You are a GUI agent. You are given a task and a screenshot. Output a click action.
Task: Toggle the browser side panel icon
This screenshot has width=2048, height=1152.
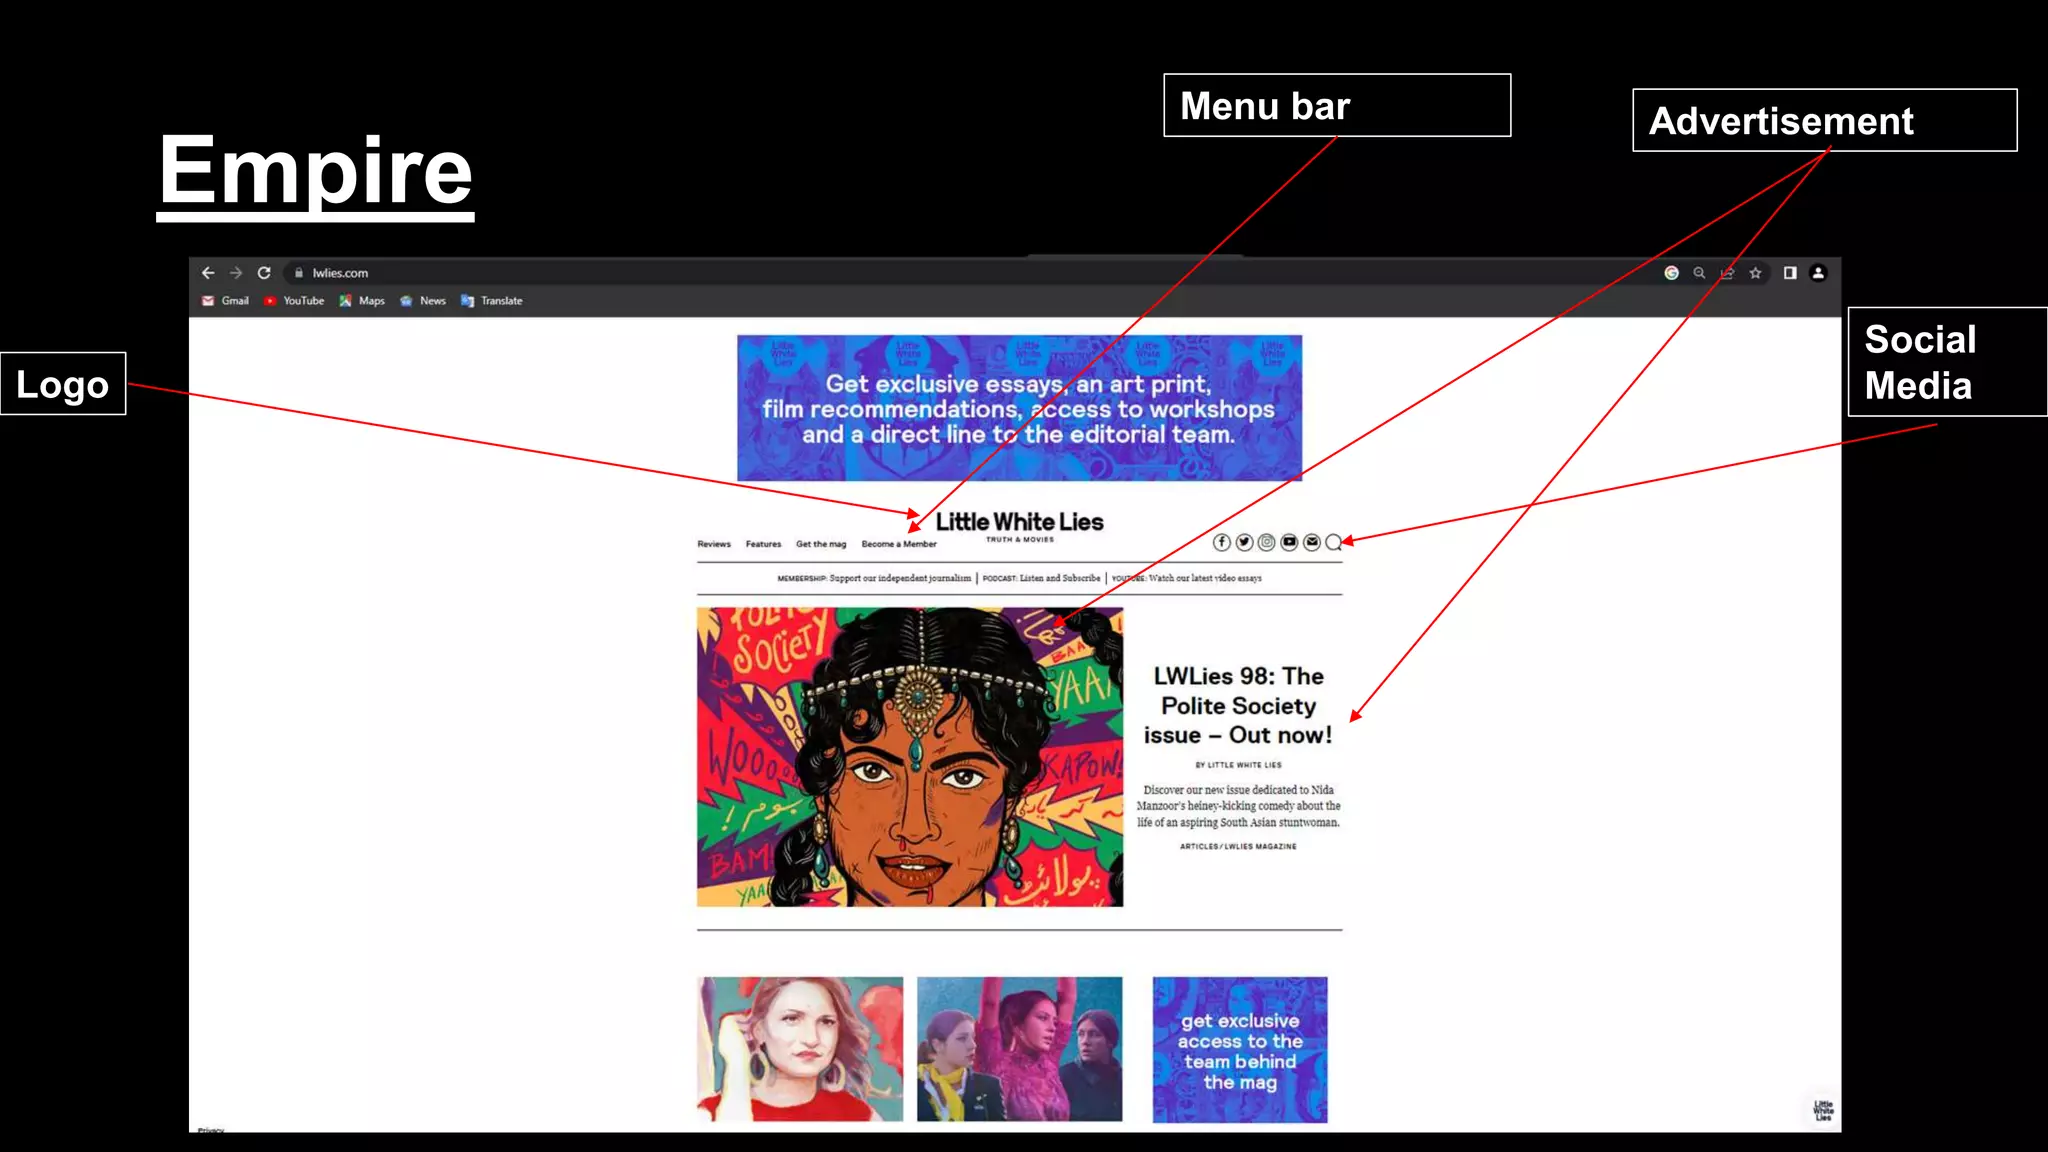(x=1789, y=273)
